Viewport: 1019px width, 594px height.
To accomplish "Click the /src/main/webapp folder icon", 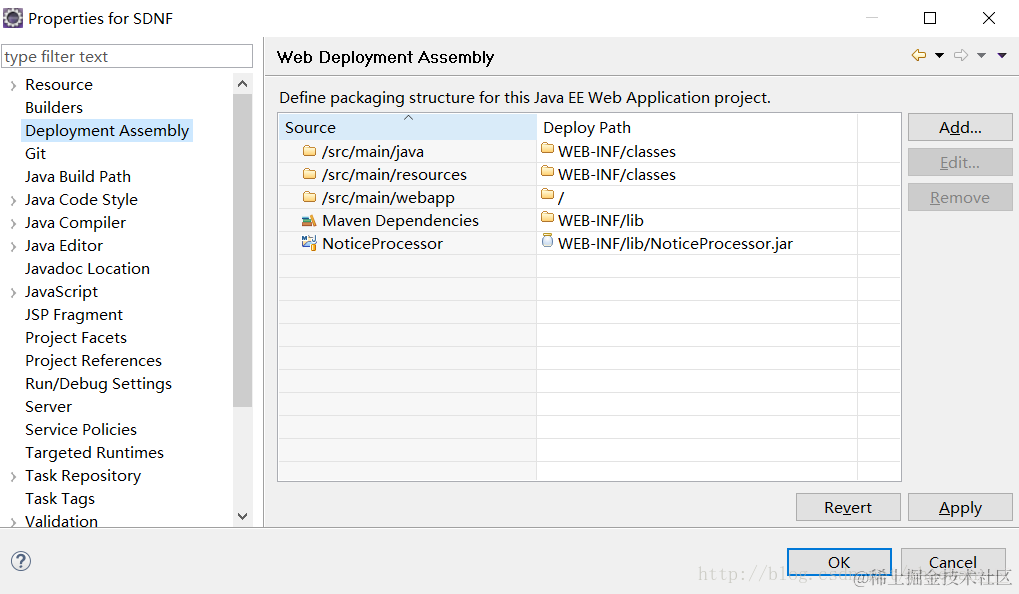I will pos(309,198).
